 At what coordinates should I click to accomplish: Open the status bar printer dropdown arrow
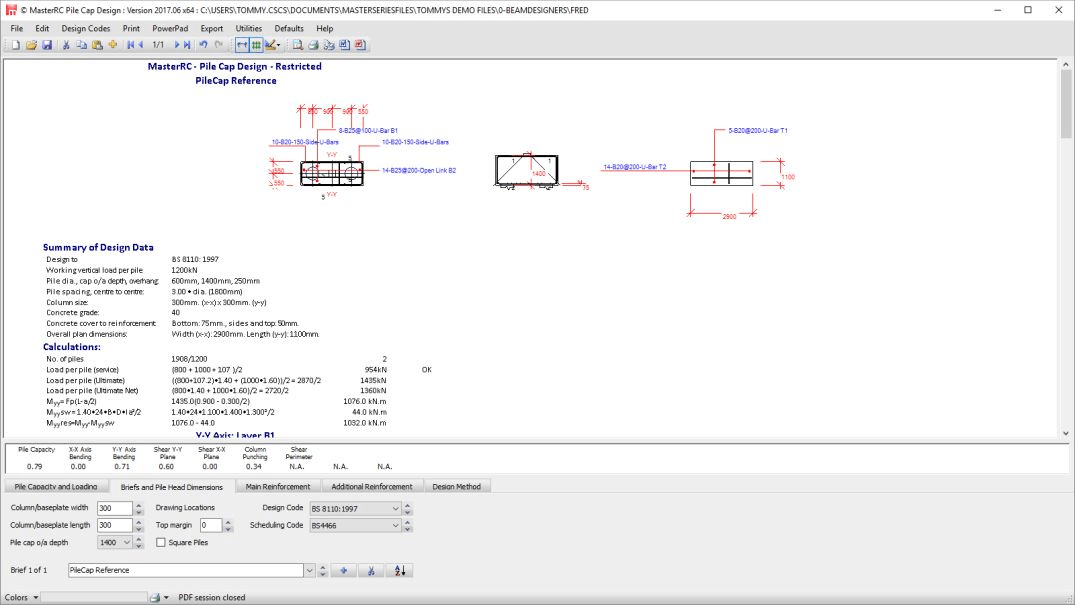166,598
